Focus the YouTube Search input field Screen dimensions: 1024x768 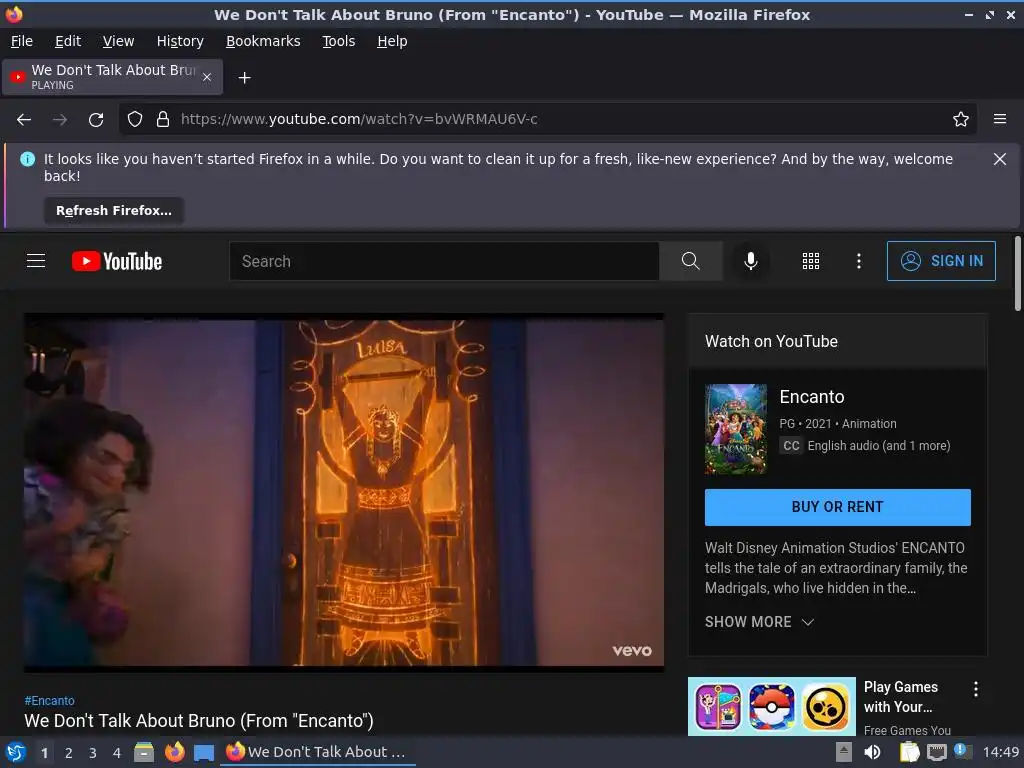pyautogui.click(x=444, y=261)
